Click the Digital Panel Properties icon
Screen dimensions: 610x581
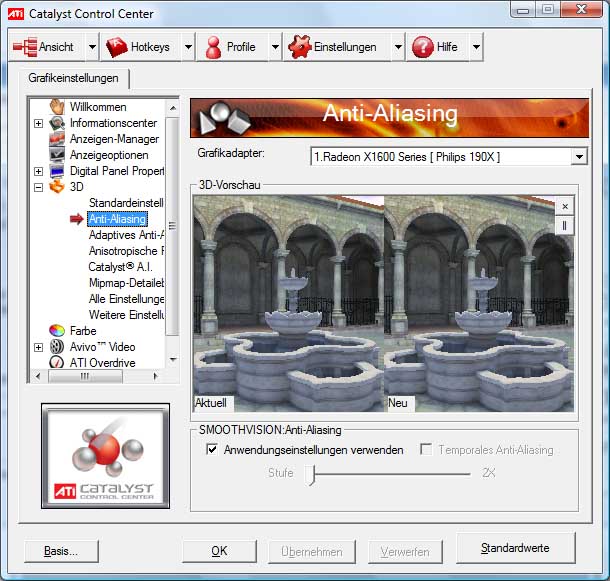pyautogui.click(x=57, y=171)
